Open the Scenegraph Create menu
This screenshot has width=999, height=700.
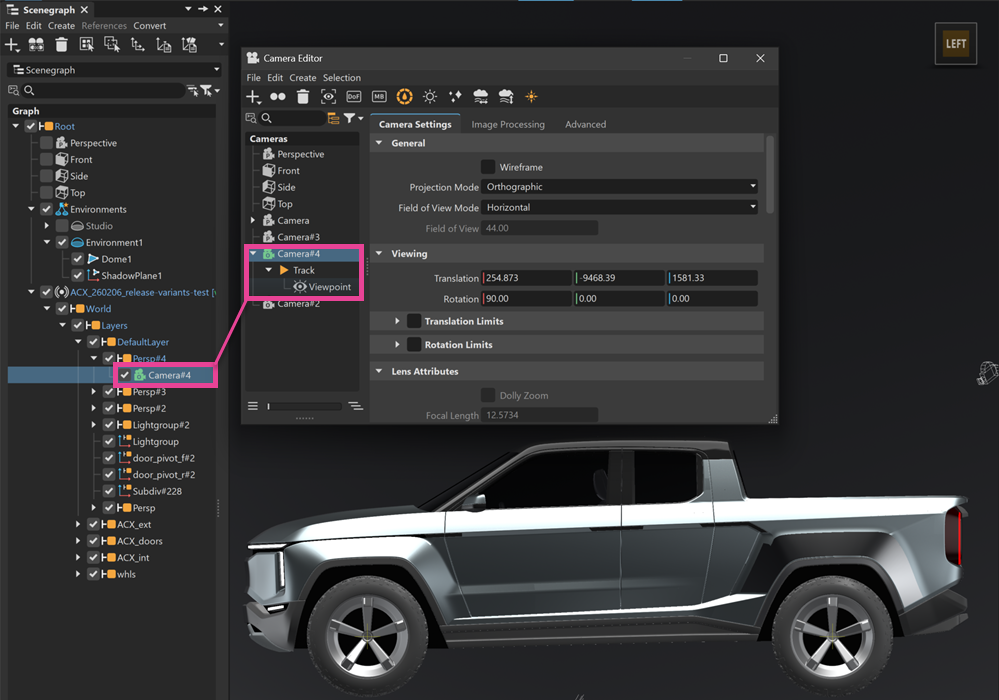point(61,25)
